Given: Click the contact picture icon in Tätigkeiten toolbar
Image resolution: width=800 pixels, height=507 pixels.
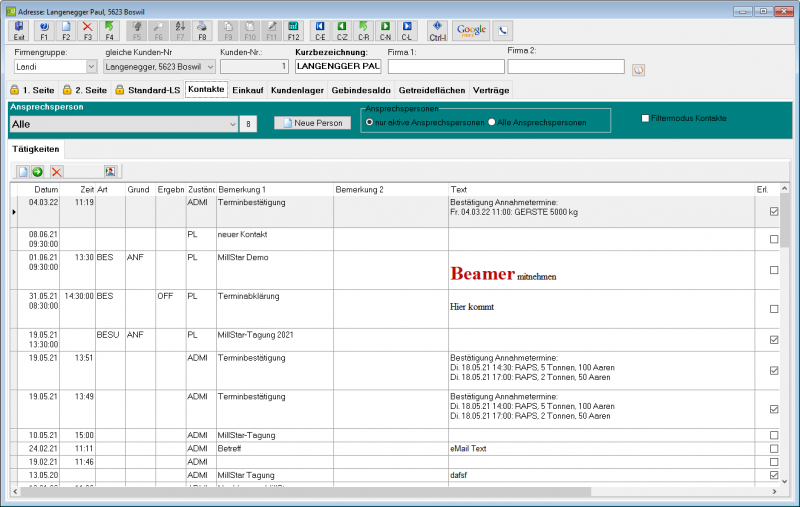Looking at the screenshot, I should point(110,172).
